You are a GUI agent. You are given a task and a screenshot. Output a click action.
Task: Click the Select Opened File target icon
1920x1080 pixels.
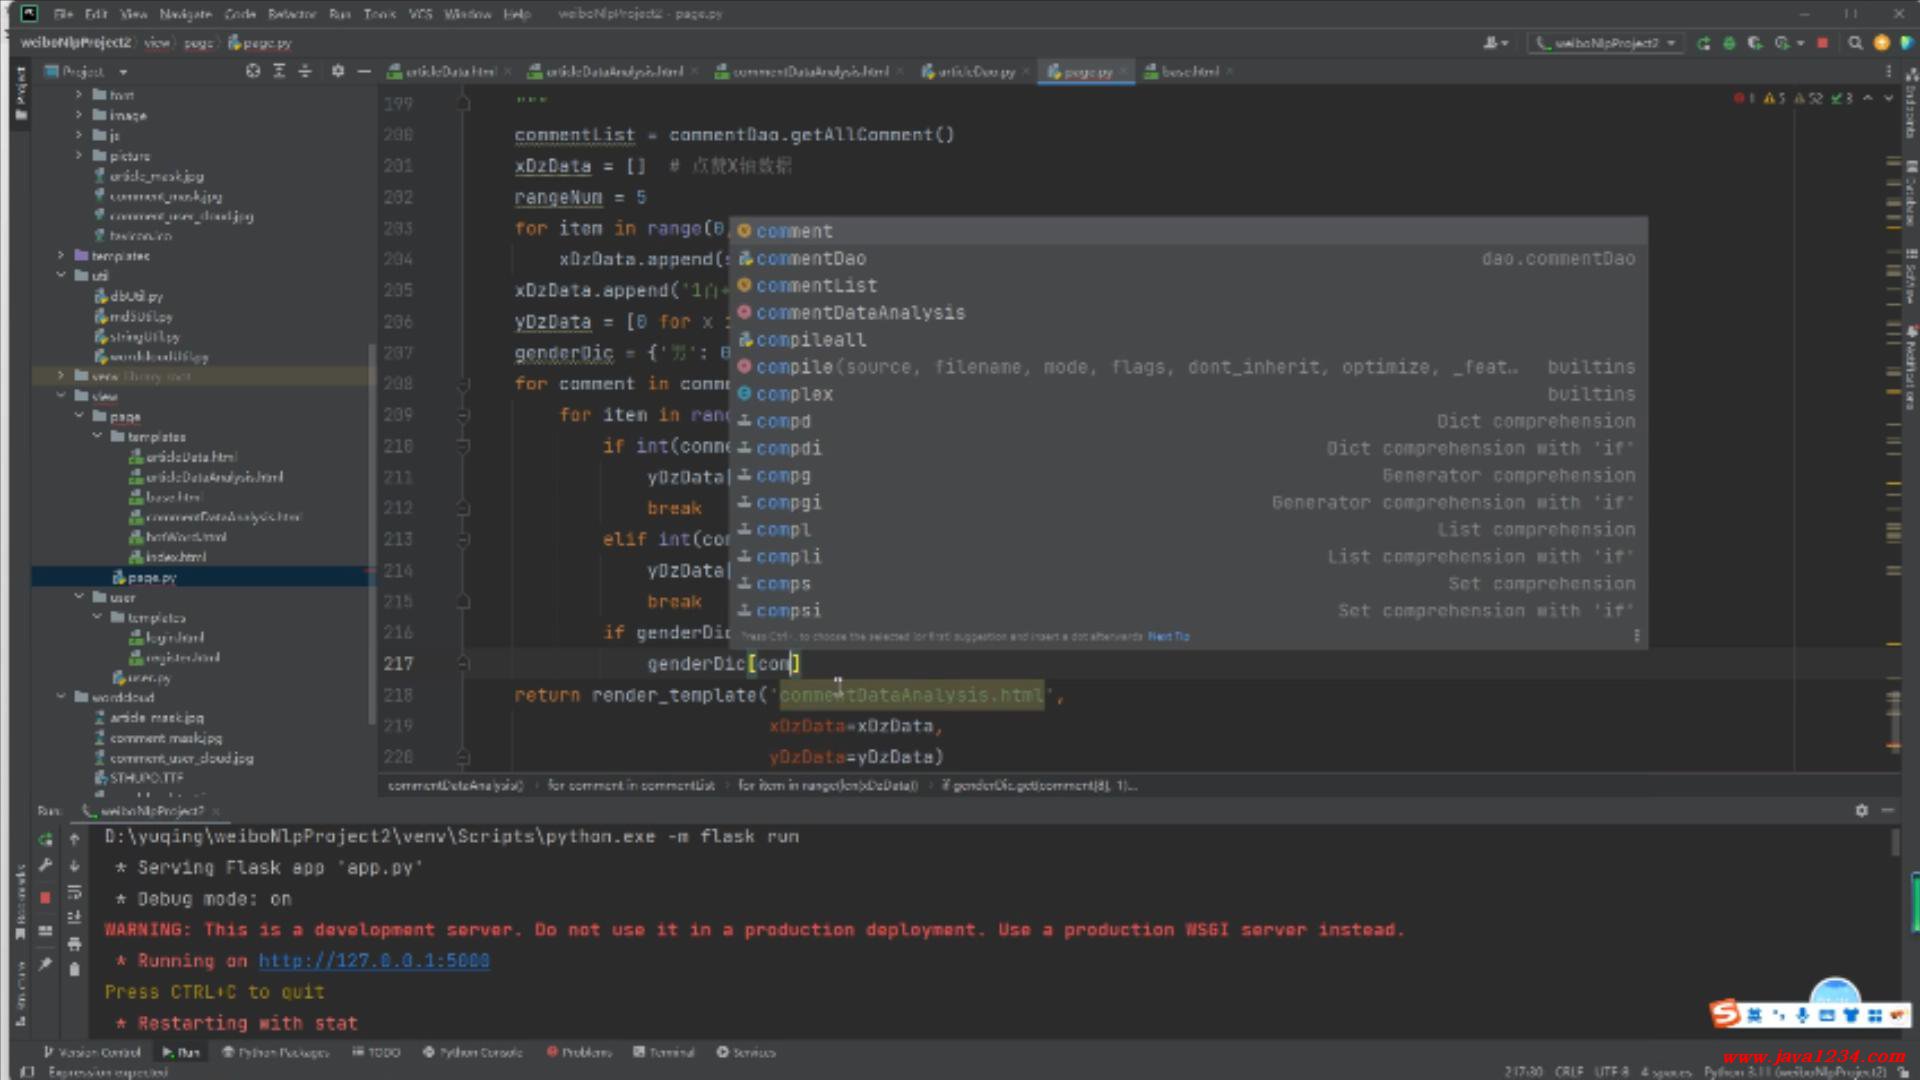(253, 71)
